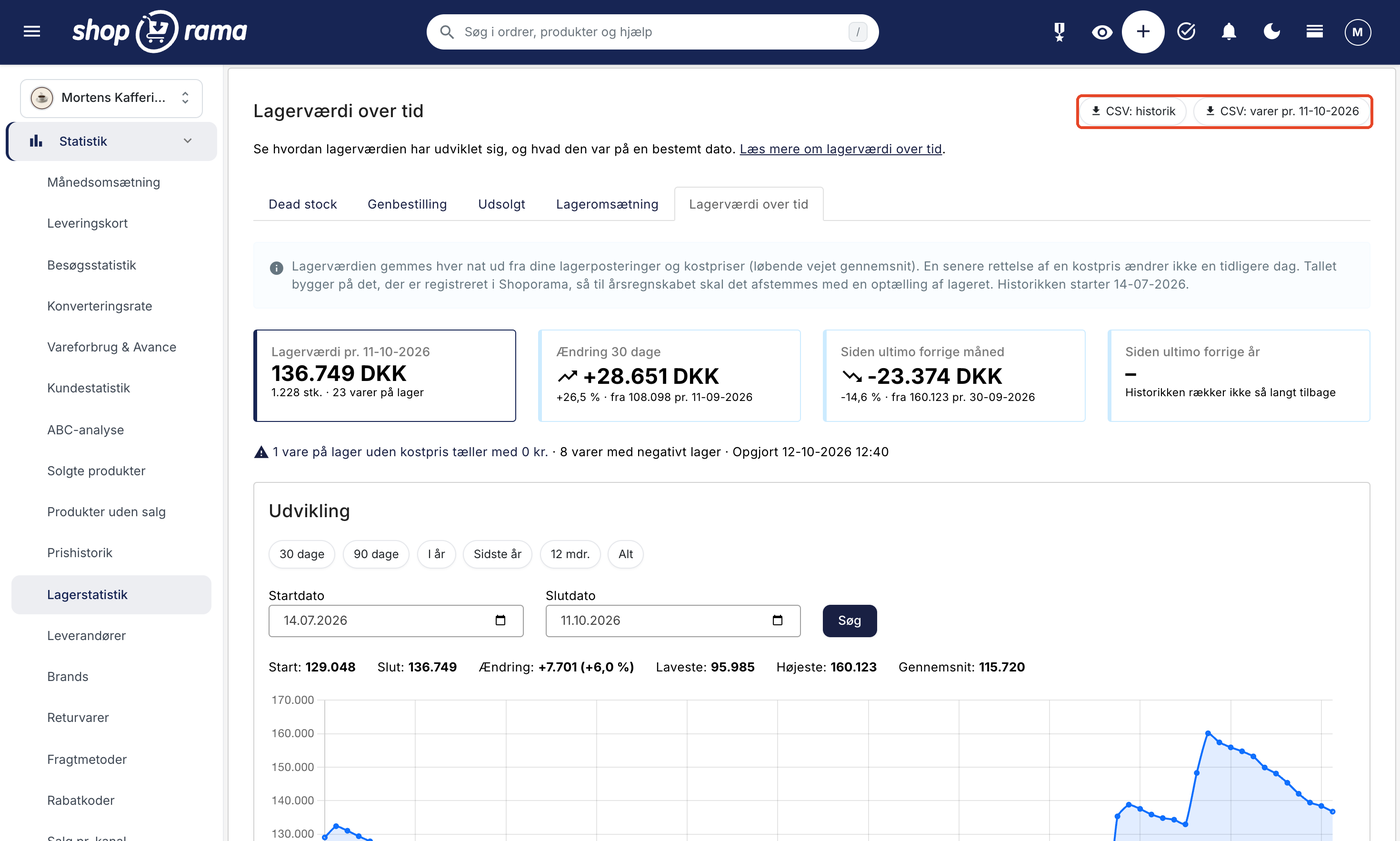
Task: Focus the search orders and products field
Action: (x=652, y=32)
